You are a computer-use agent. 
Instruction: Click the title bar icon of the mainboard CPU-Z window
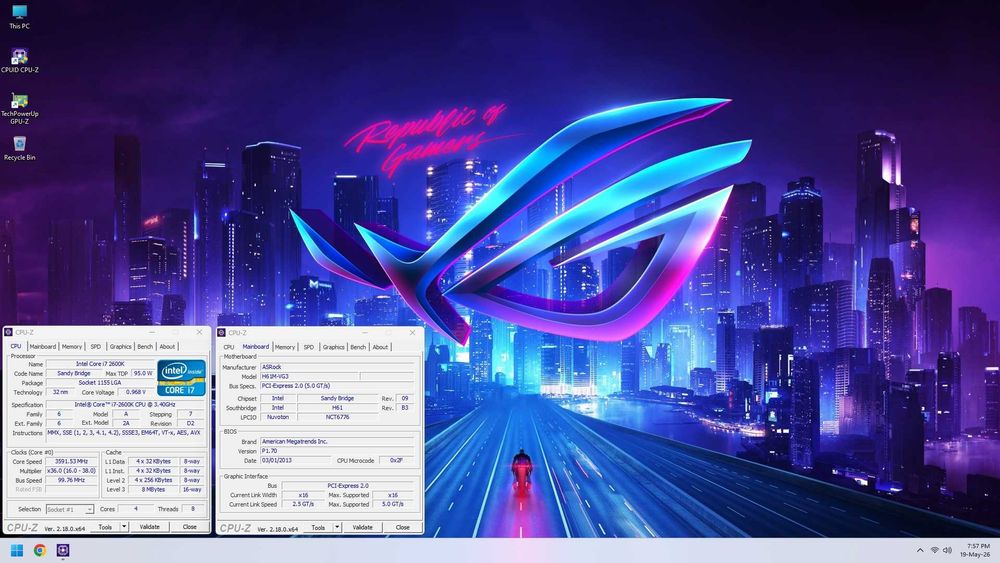click(221, 333)
